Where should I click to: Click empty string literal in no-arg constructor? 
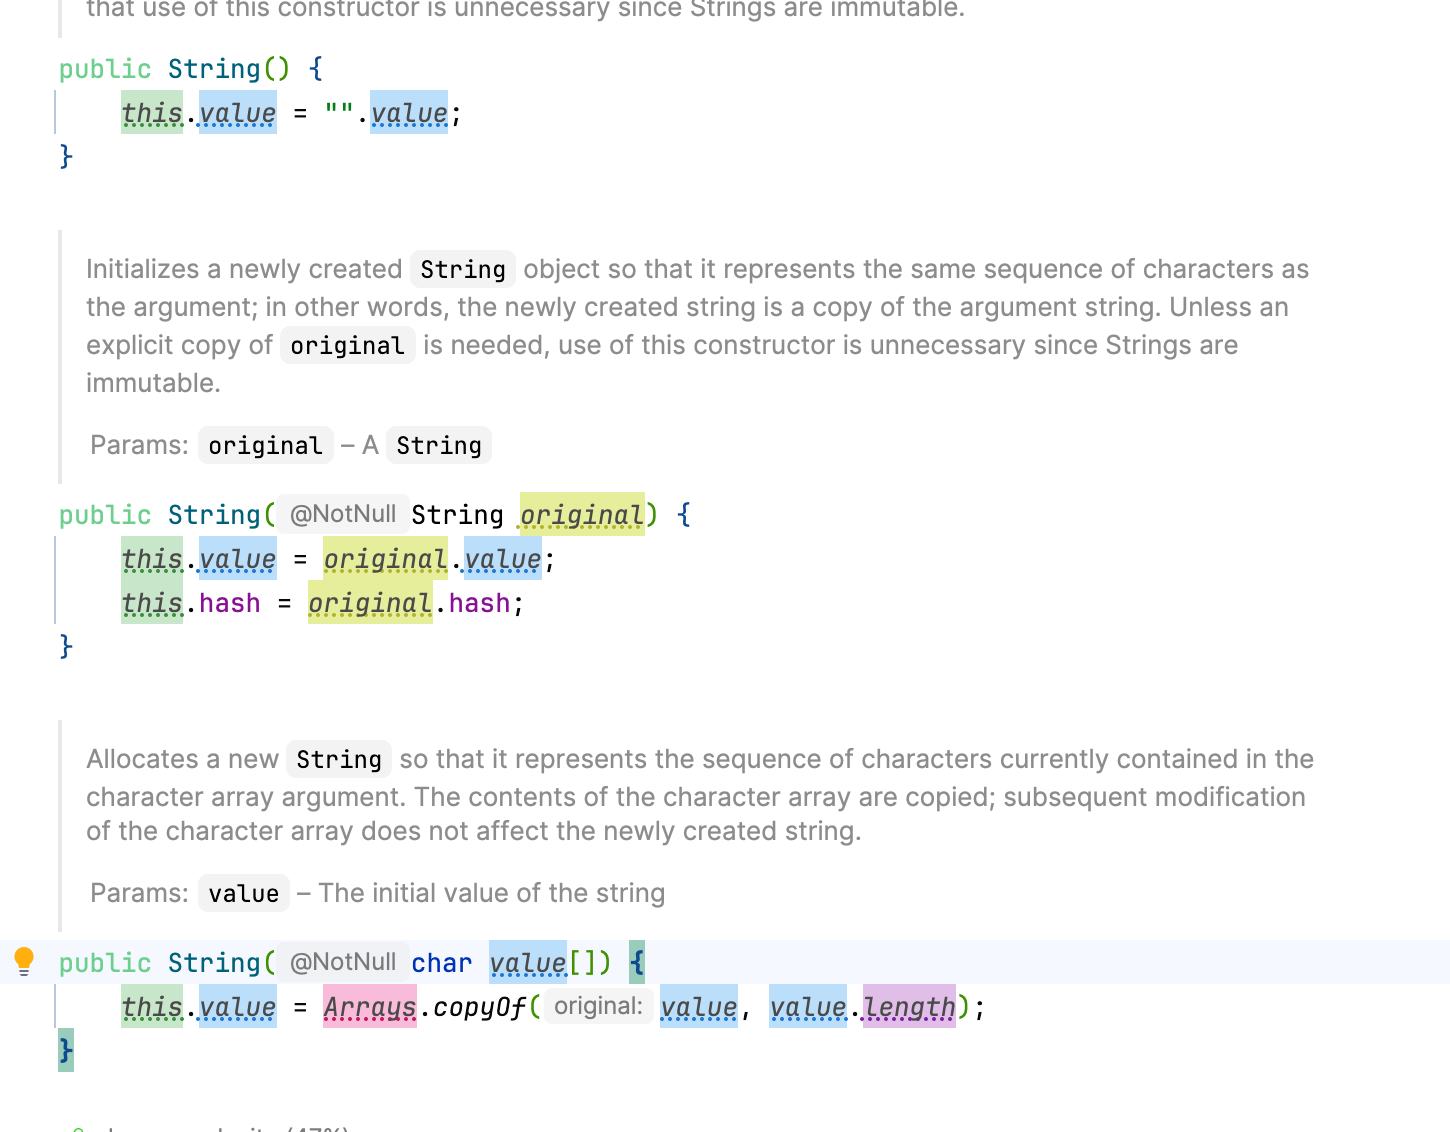tap(339, 113)
